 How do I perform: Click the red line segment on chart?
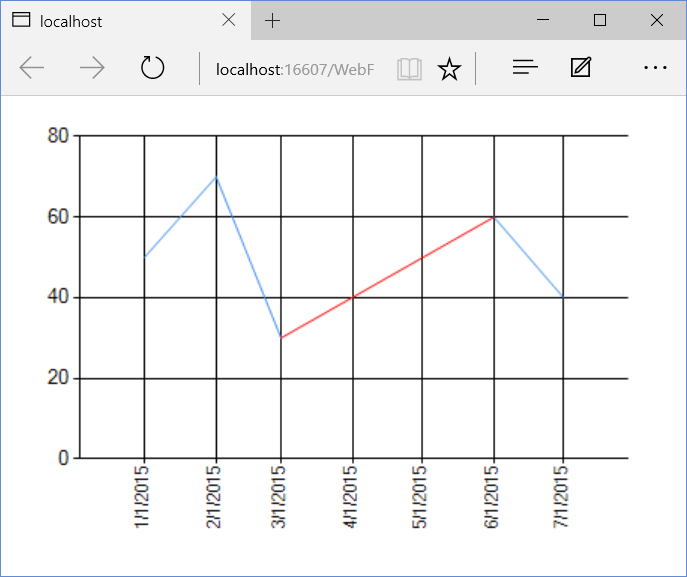(387, 277)
